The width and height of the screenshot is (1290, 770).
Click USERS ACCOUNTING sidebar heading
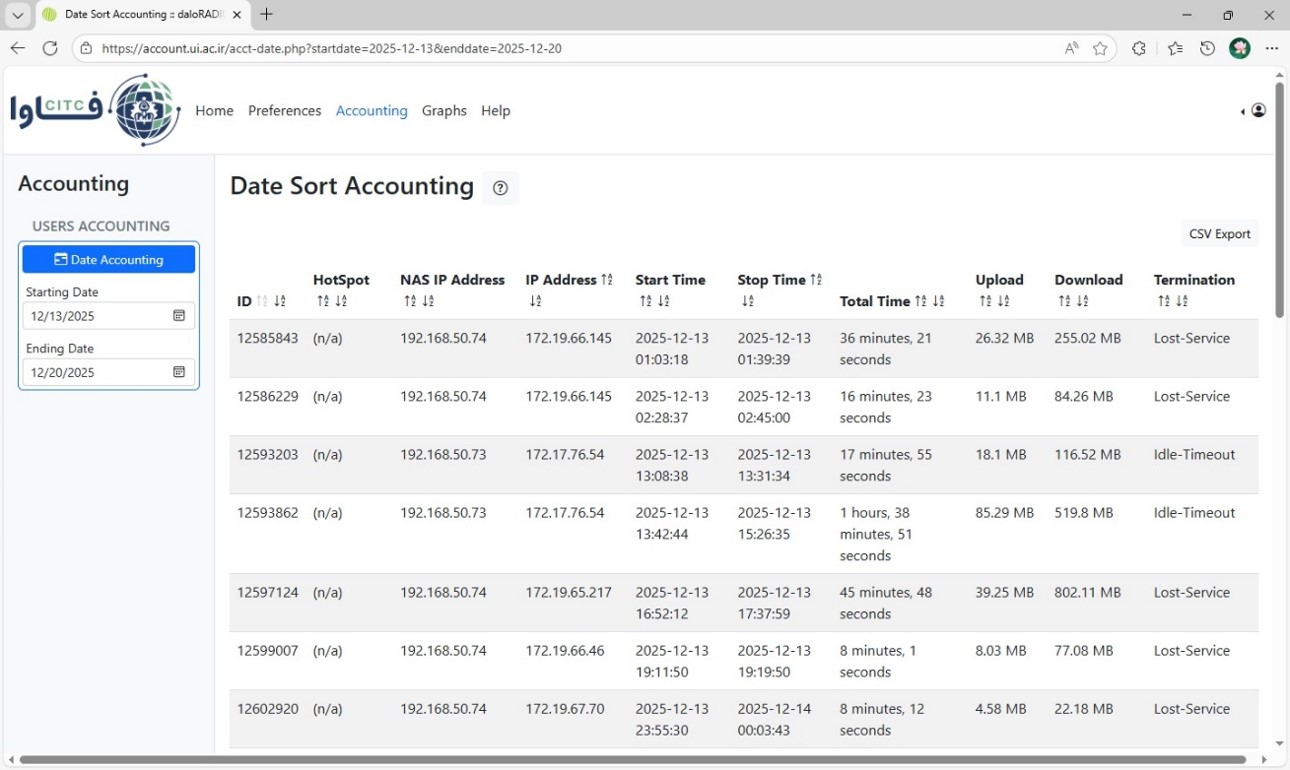[x=101, y=226]
